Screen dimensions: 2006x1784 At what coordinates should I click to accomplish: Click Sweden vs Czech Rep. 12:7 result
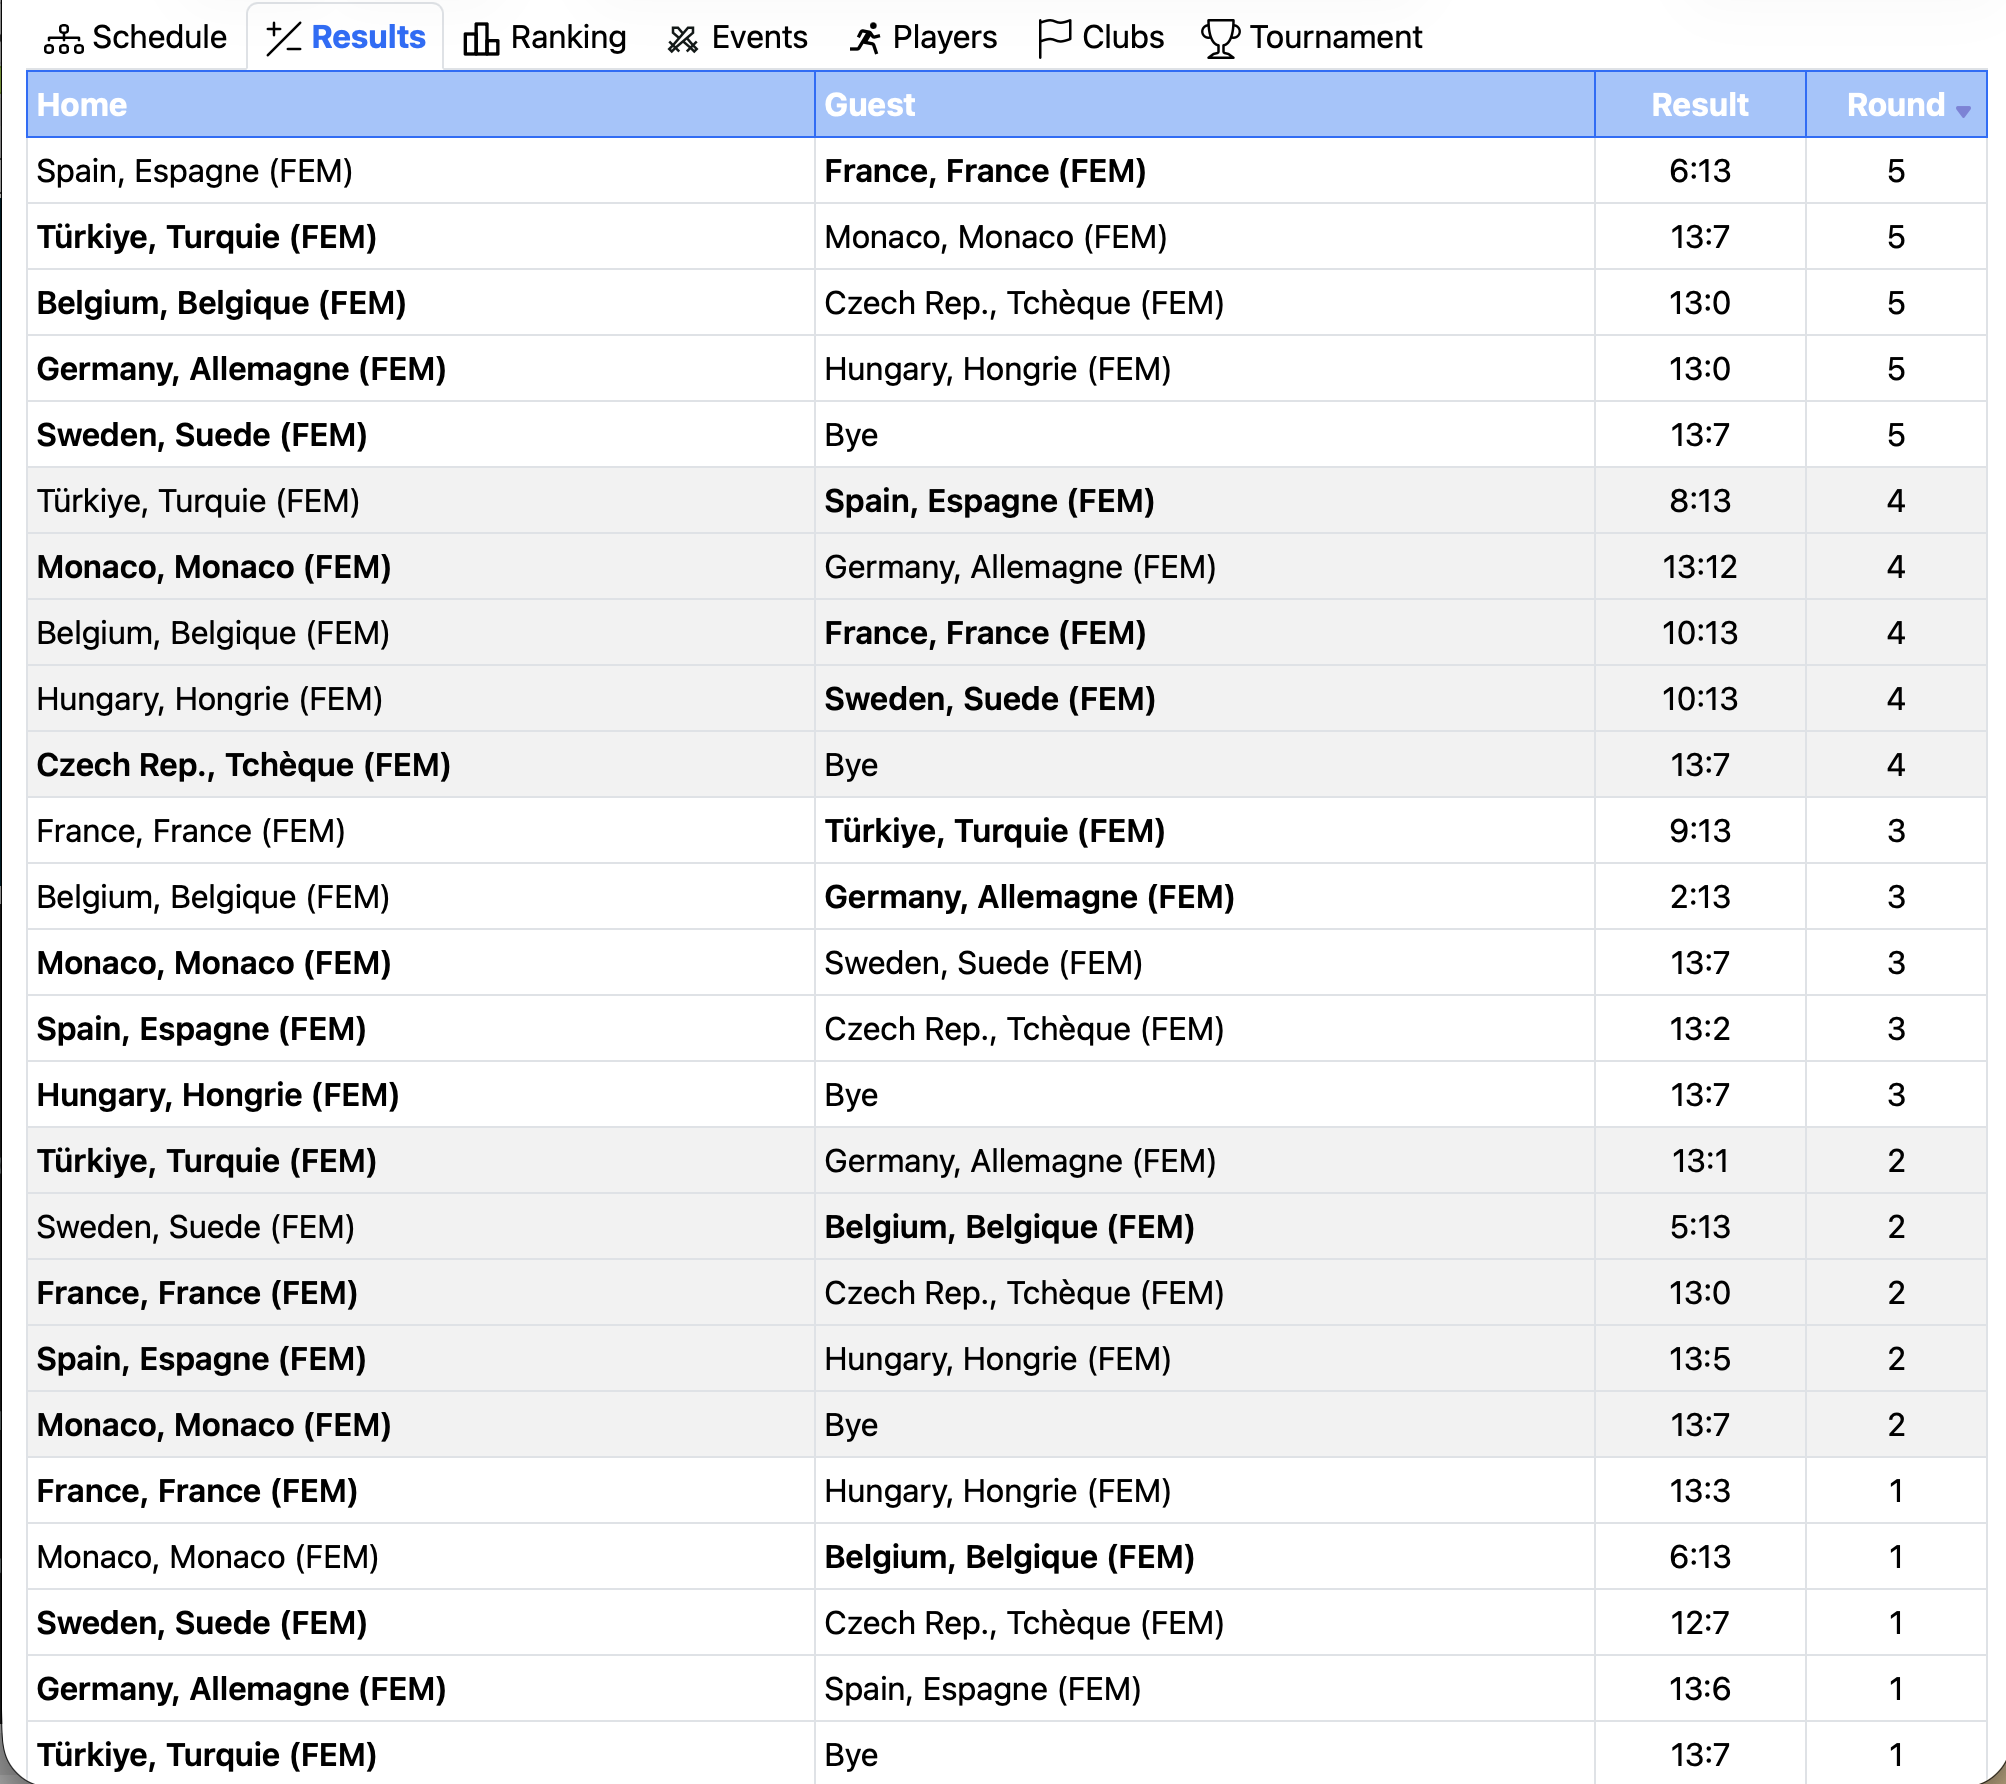(1699, 1623)
